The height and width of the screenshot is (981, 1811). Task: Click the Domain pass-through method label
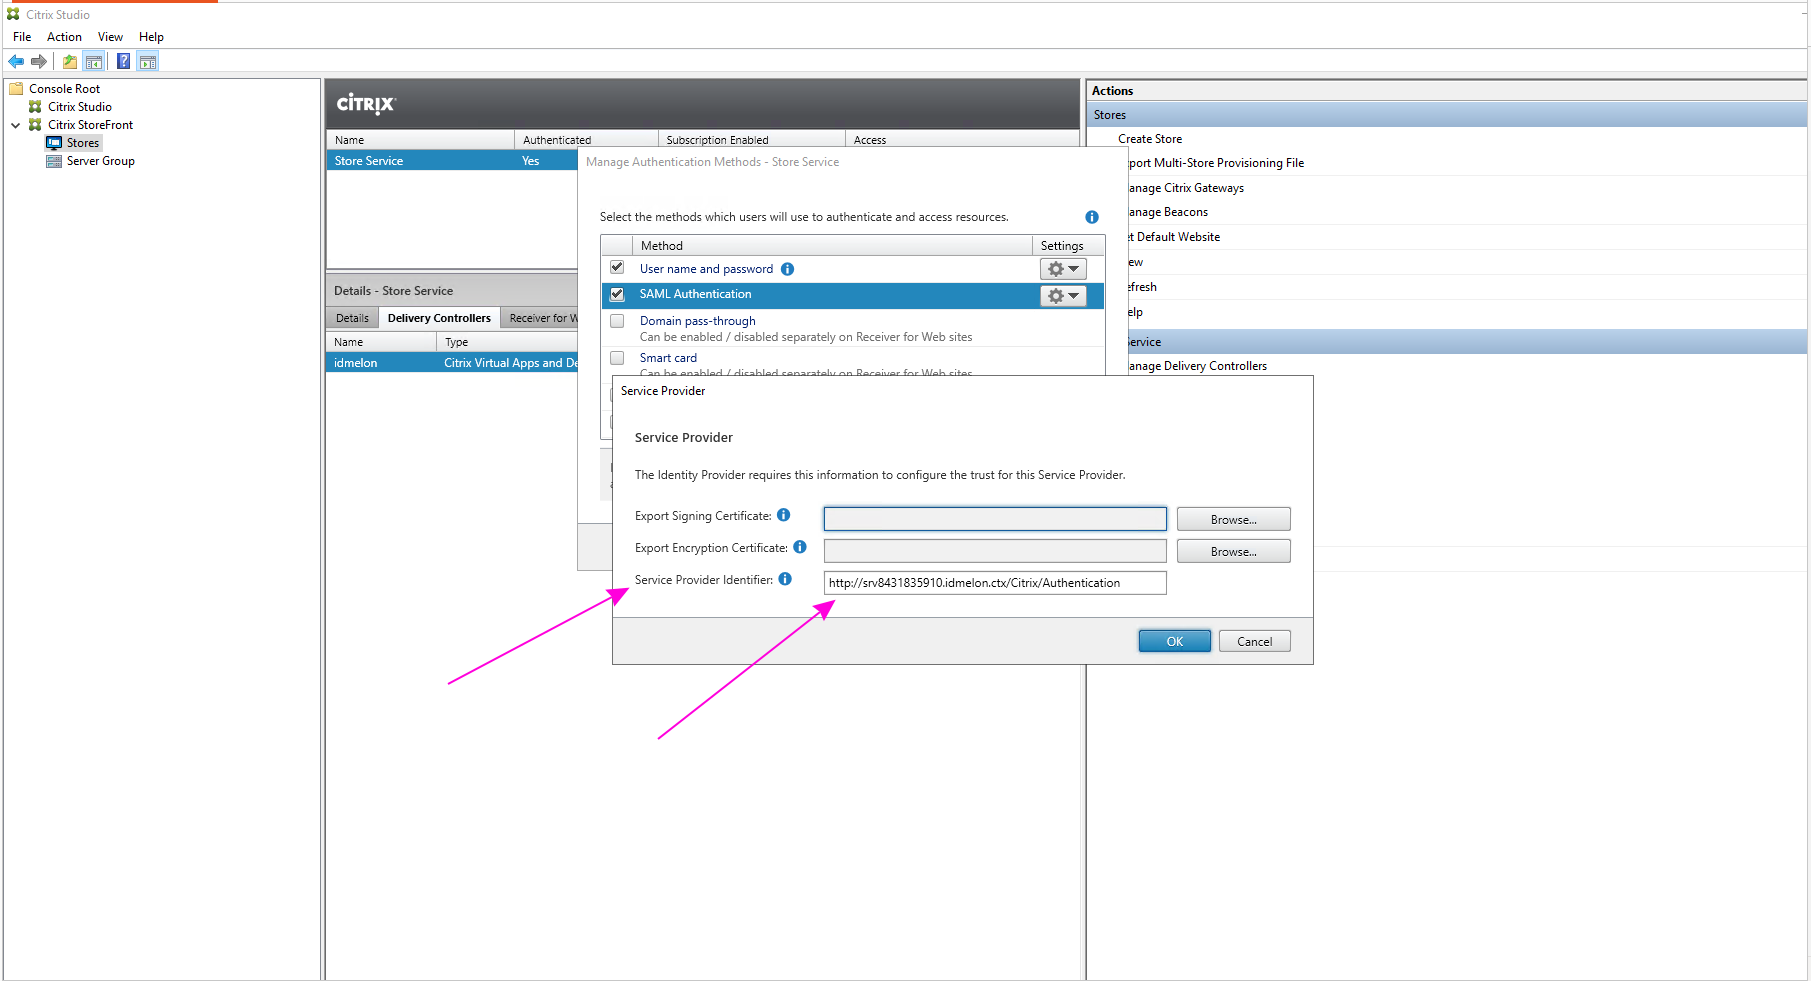click(x=698, y=321)
